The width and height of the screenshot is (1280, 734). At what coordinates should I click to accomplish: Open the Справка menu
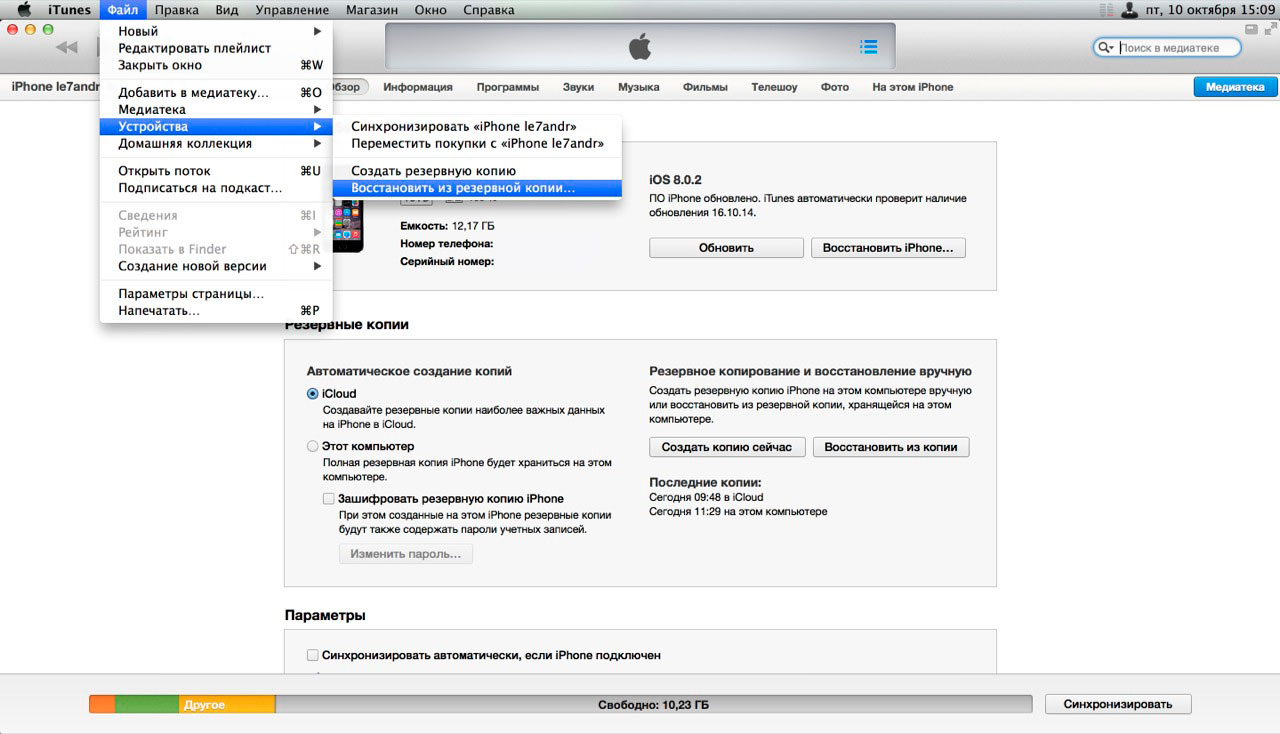[x=489, y=10]
